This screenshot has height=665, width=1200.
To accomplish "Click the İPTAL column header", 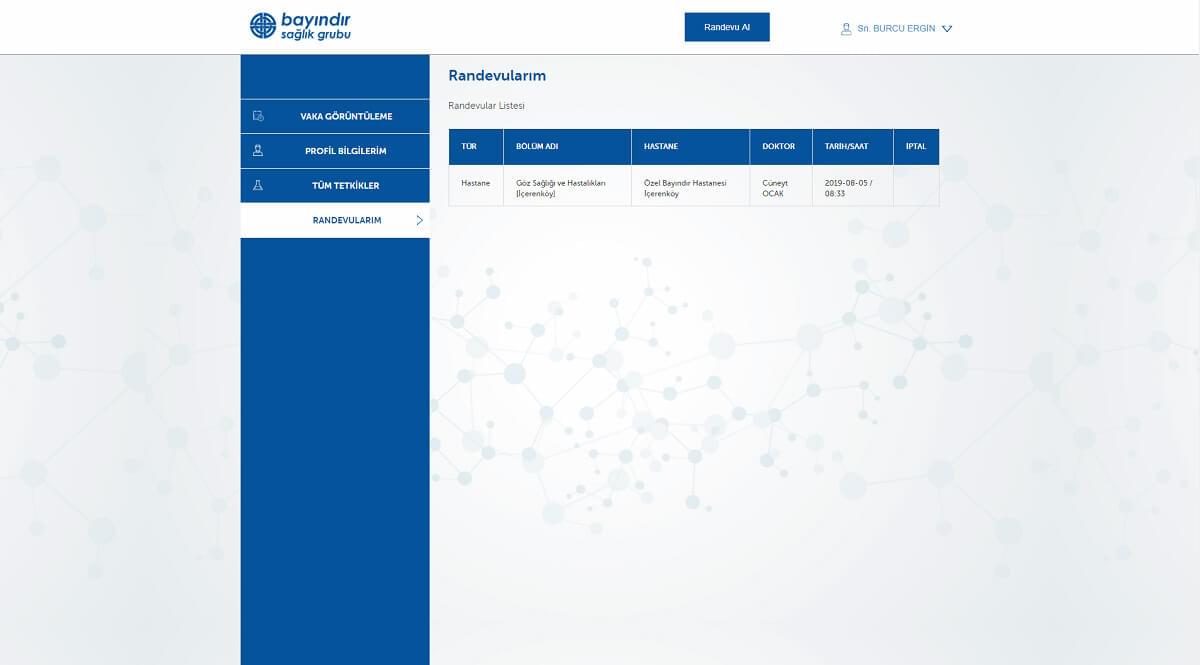I will tap(915, 147).
